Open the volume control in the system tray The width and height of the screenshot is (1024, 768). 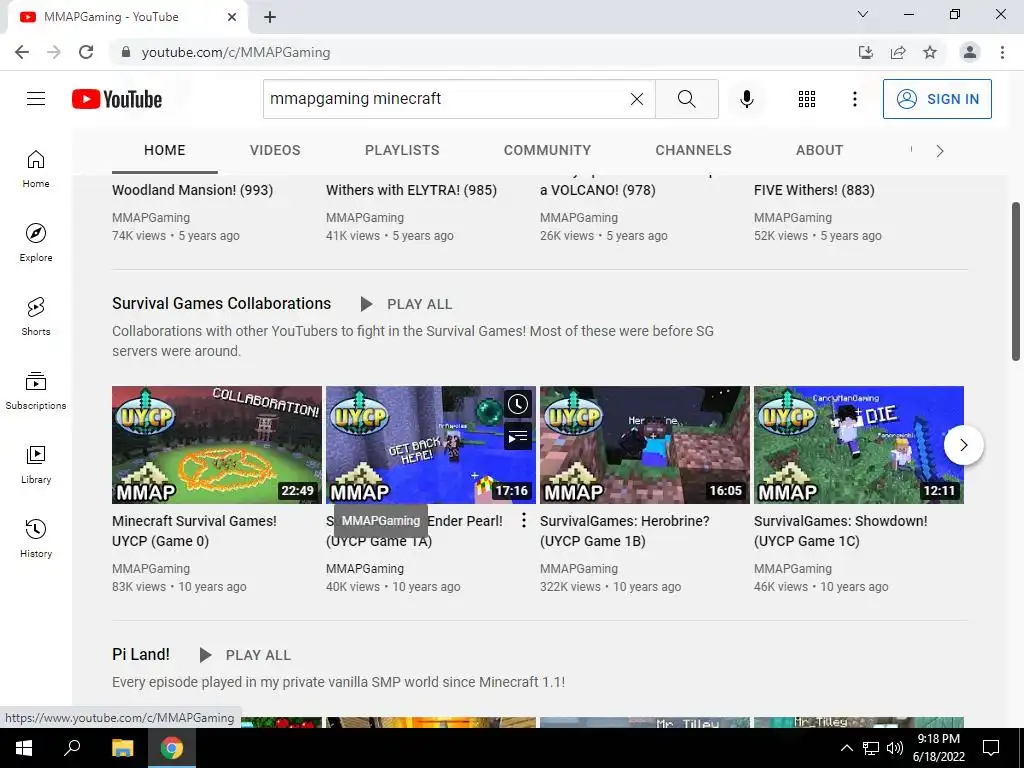pyautogui.click(x=895, y=748)
